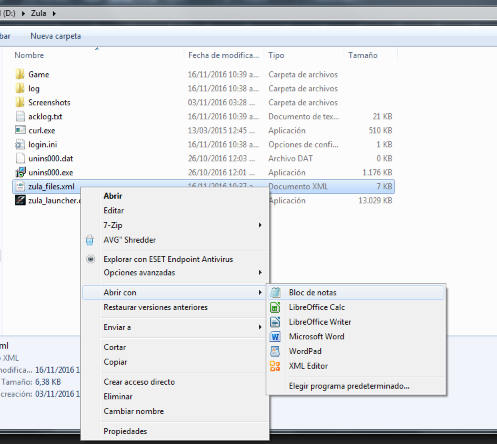Open Propiedades from the context menu
The width and height of the screenshot is (497, 444).
[x=175, y=431]
